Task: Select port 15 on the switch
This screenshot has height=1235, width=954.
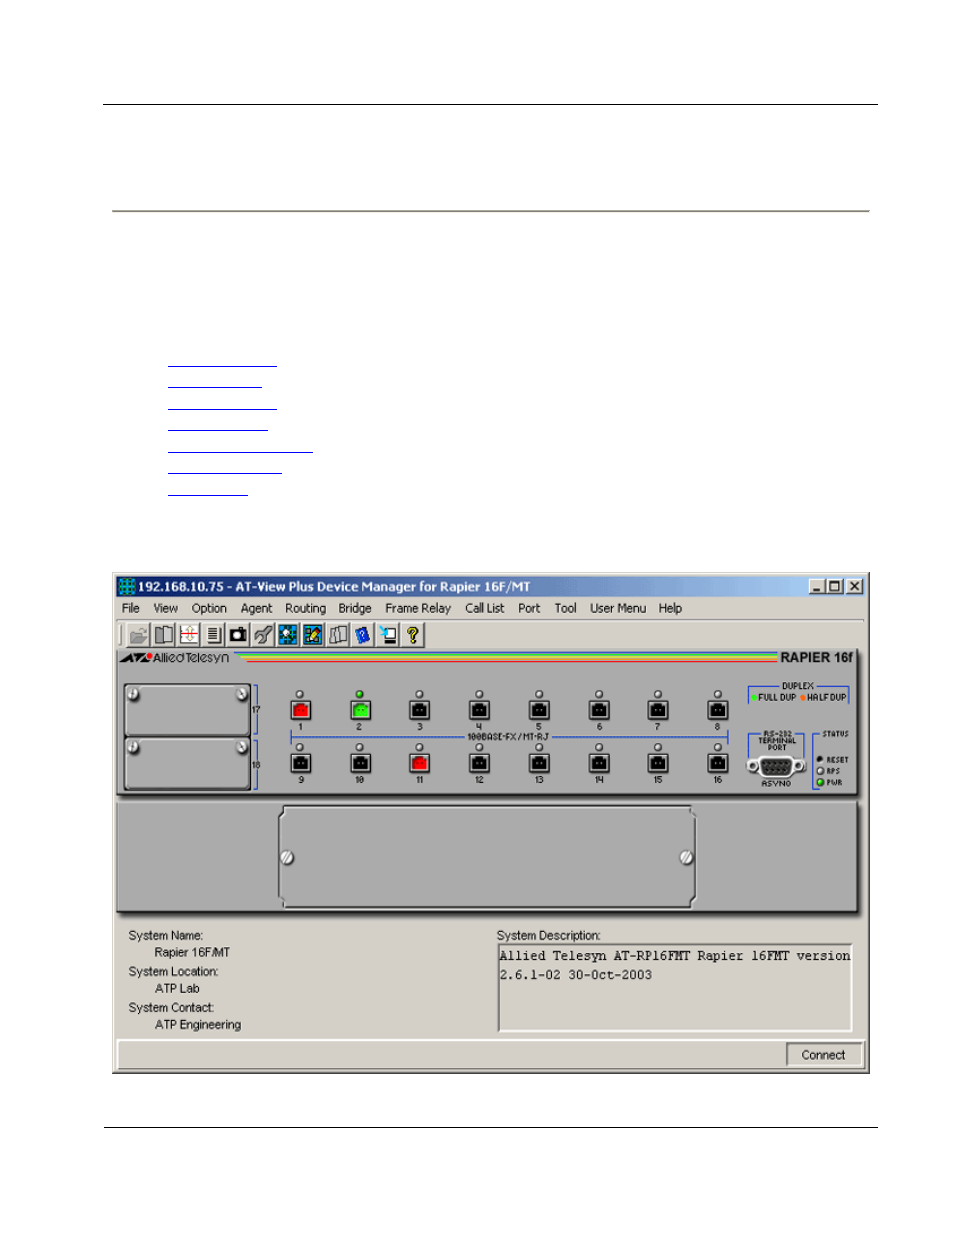Action: (658, 764)
